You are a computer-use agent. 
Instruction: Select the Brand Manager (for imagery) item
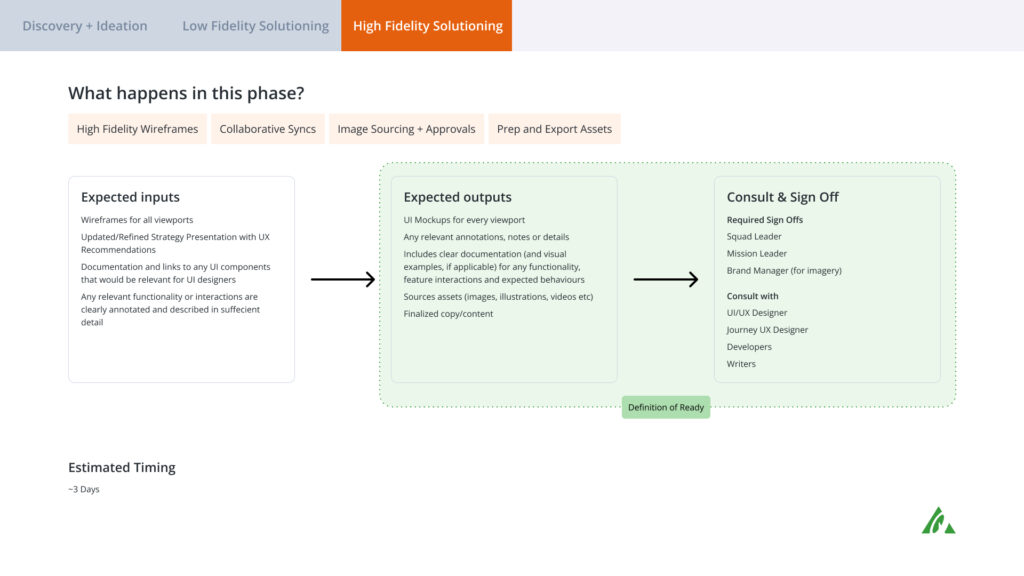click(784, 270)
